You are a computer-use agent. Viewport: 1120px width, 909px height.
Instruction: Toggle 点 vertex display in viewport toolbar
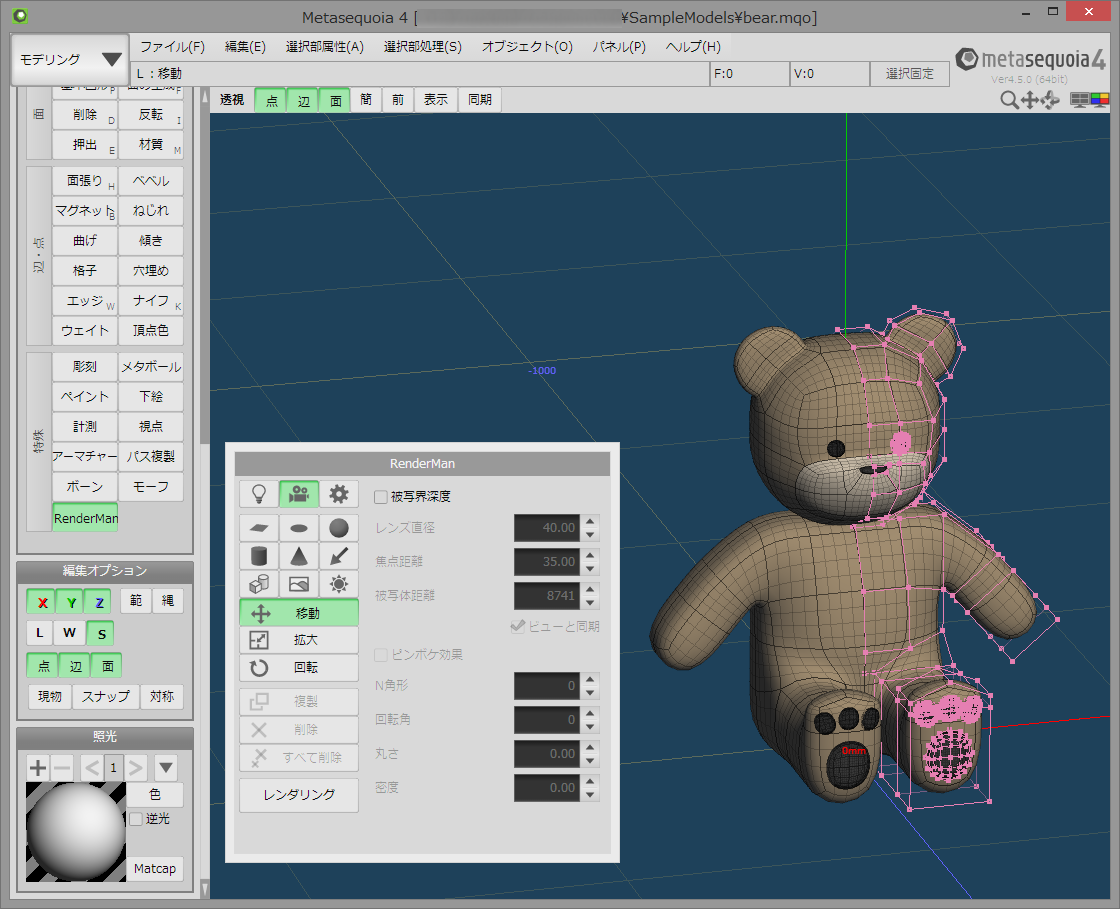pyautogui.click(x=271, y=101)
